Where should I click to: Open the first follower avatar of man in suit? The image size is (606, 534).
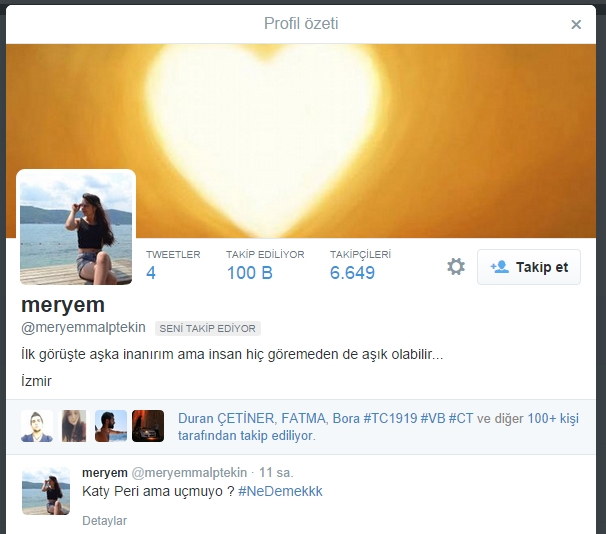tap(37, 426)
